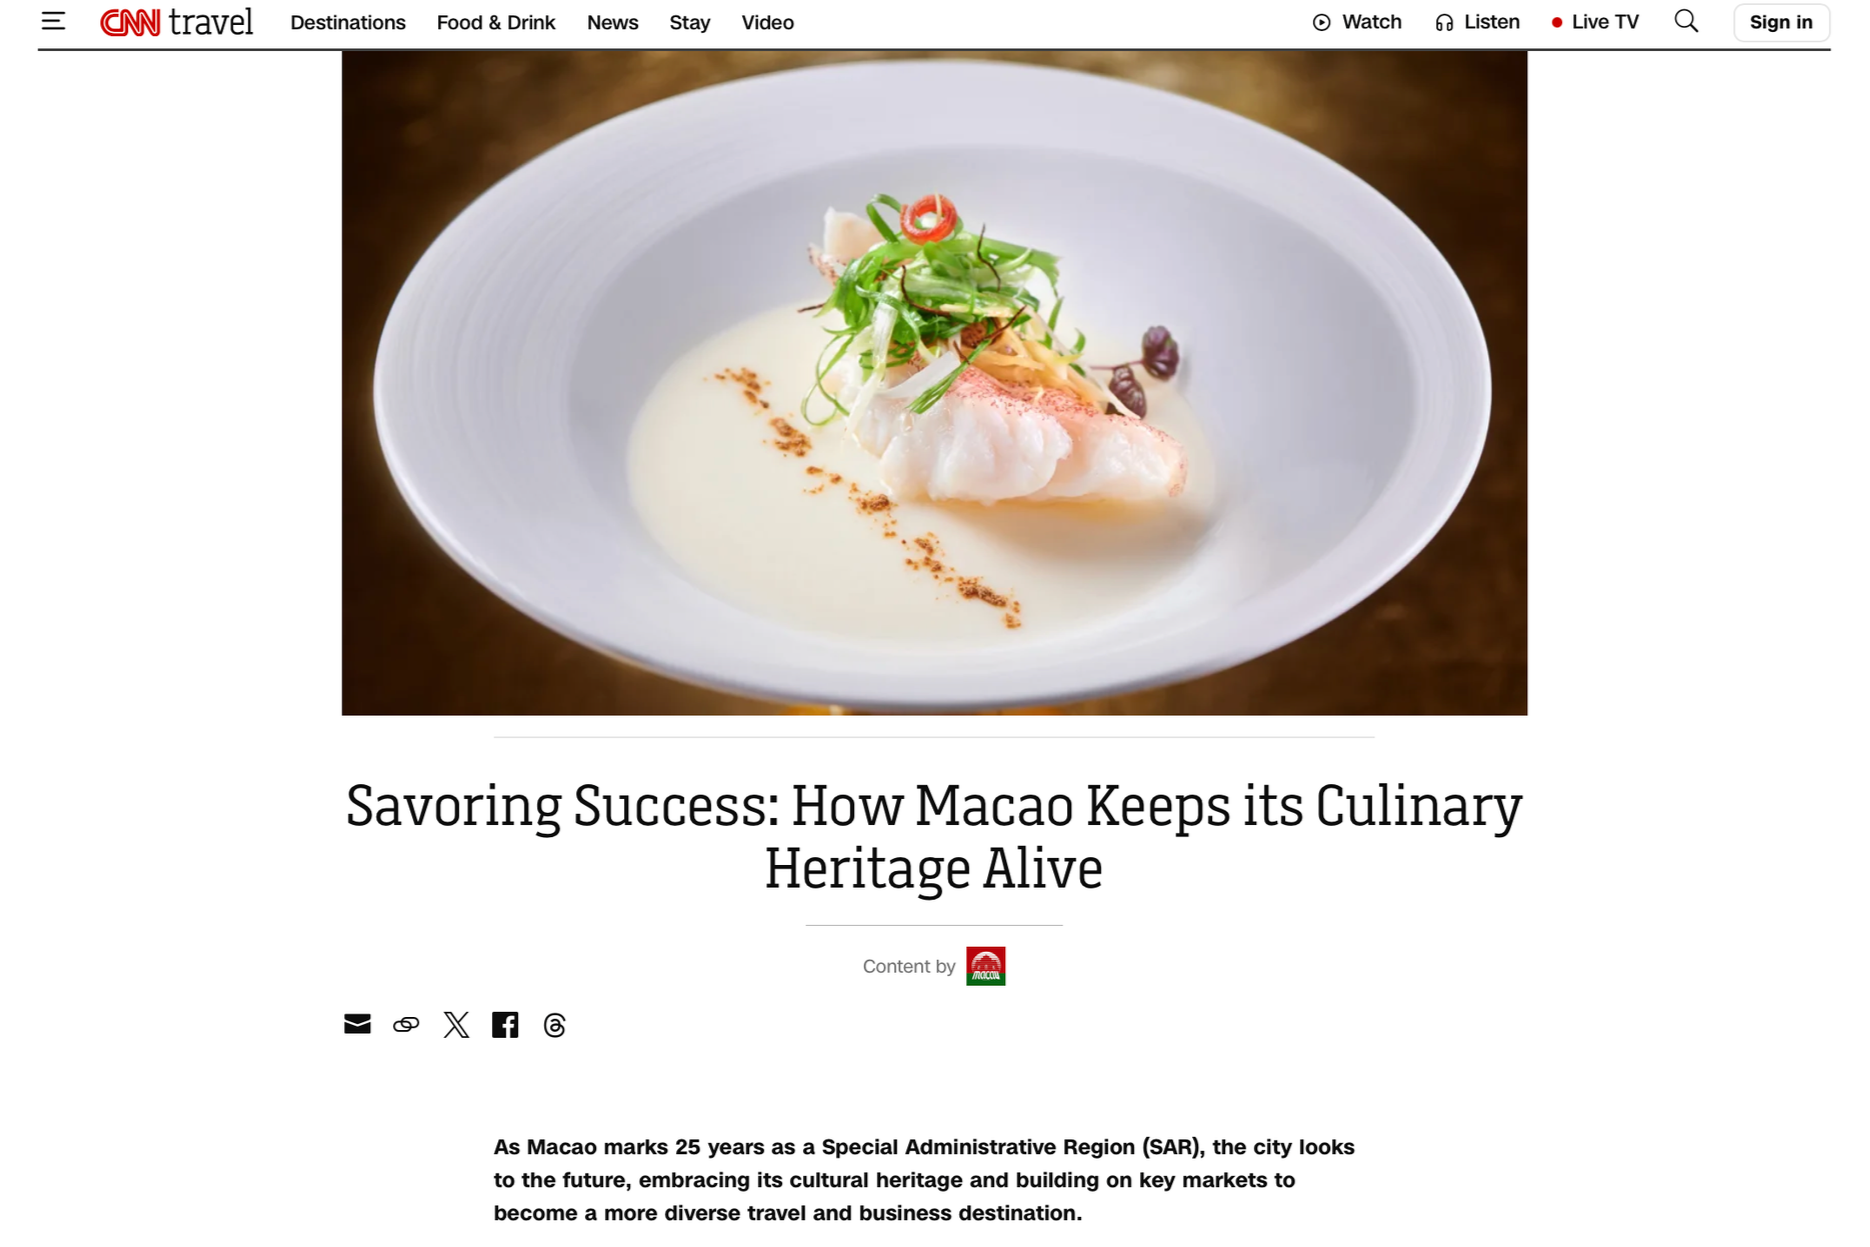This screenshot has width=1870, height=1247.
Task: Share article on Facebook
Action: tap(505, 1024)
